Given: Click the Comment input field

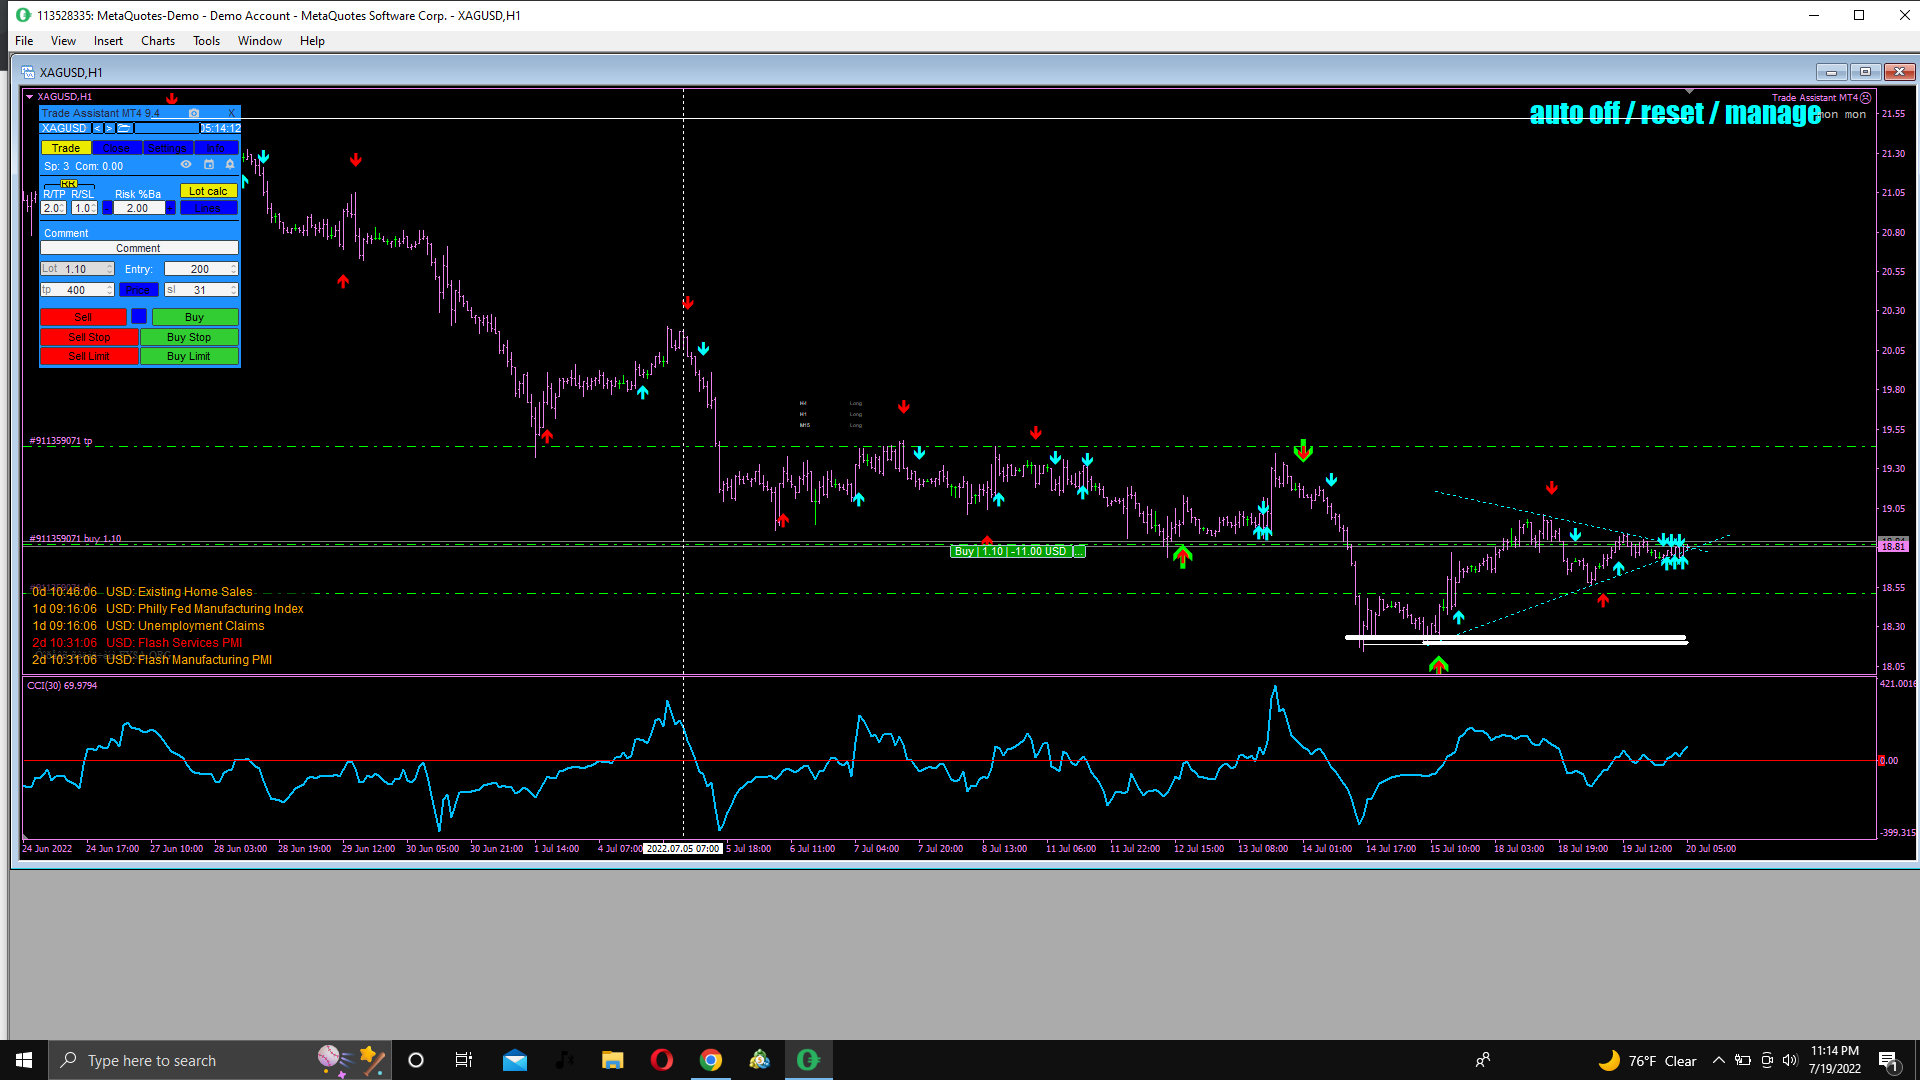Looking at the screenshot, I should click(x=139, y=248).
